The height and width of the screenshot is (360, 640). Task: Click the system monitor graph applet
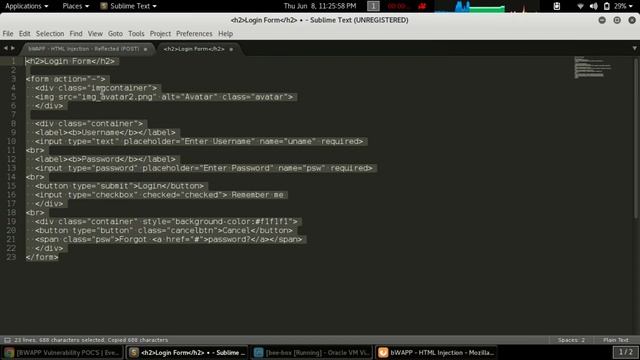[487, 6]
